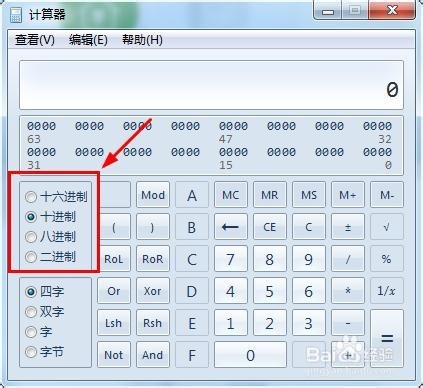Click the RoR rotate right button
This screenshot has width=423, height=388.
[x=153, y=259]
